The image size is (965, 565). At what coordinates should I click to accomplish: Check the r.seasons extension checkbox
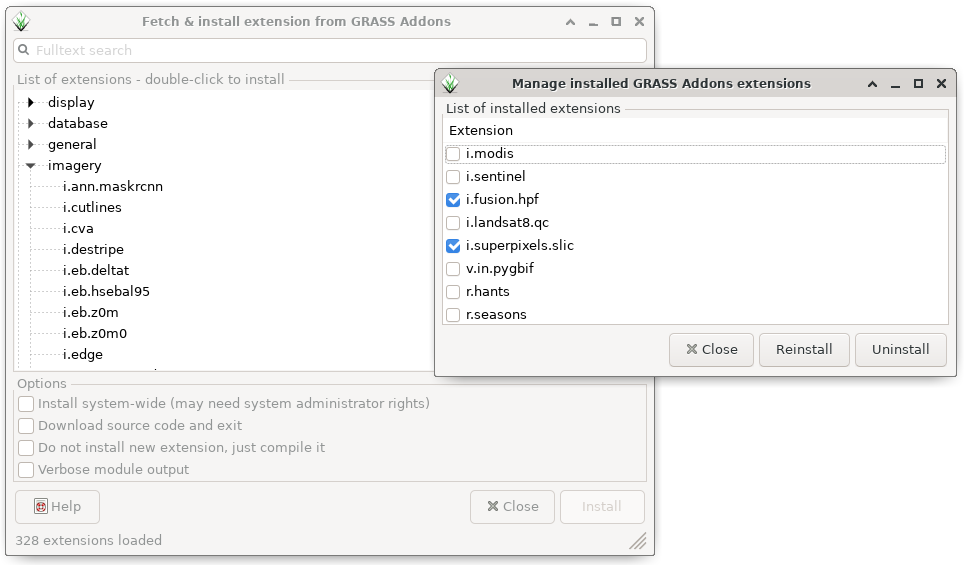click(x=453, y=315)
